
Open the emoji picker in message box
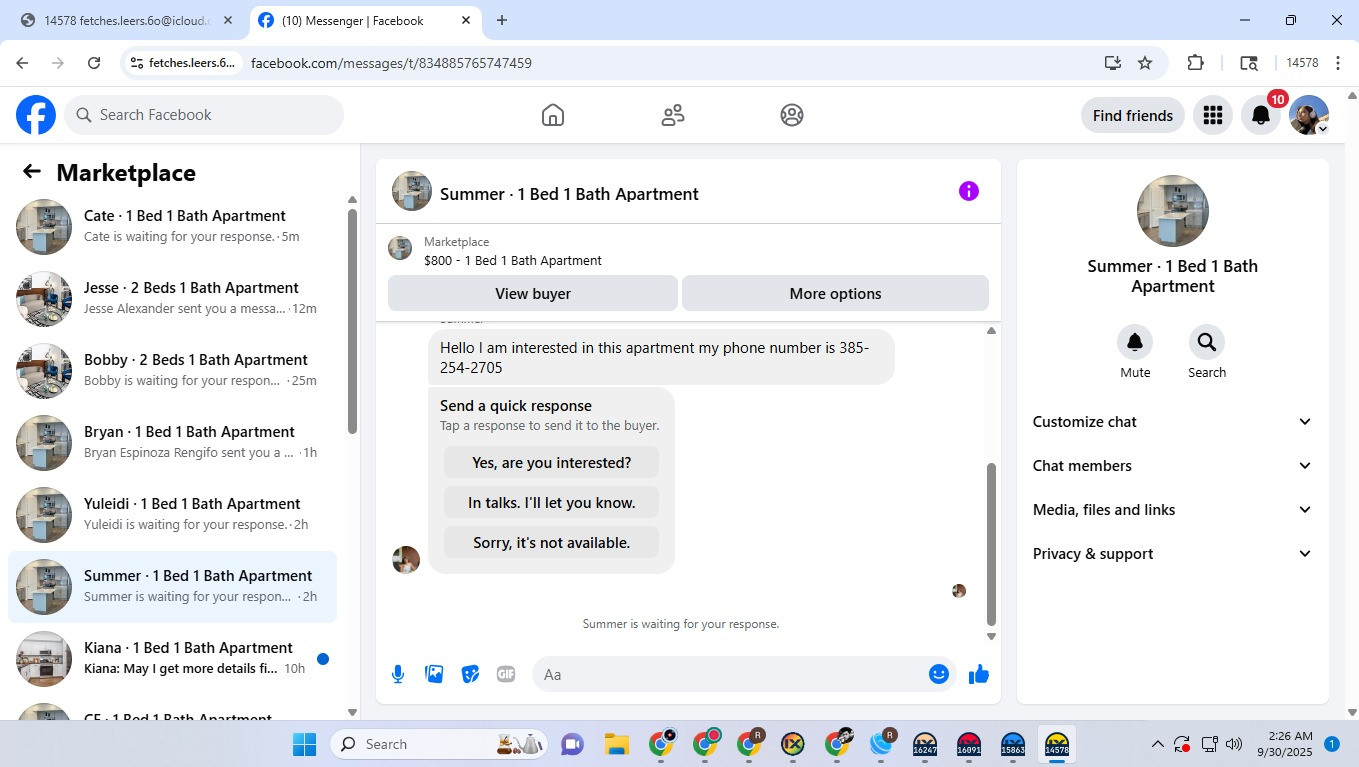click(938, 674)
